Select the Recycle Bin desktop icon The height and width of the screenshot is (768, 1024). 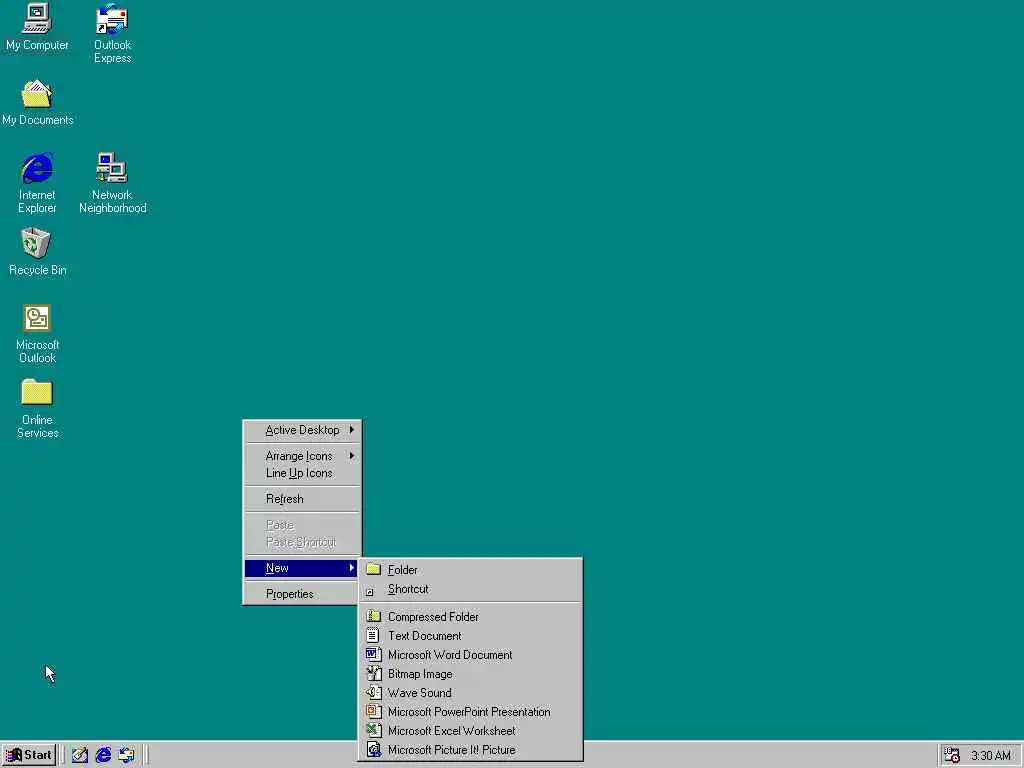(x=37, y=251)
